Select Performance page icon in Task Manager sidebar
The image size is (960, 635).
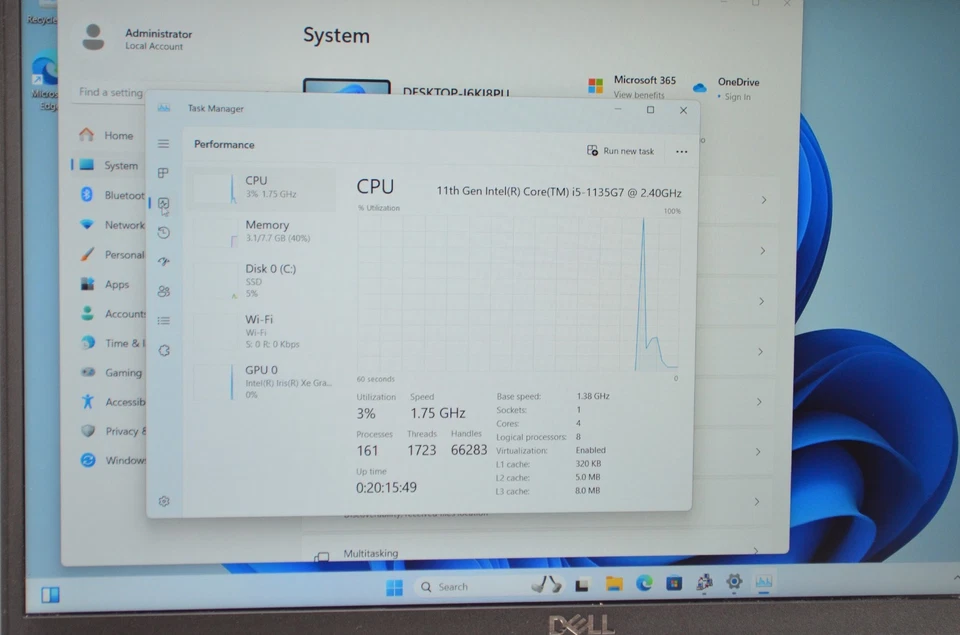163,203
